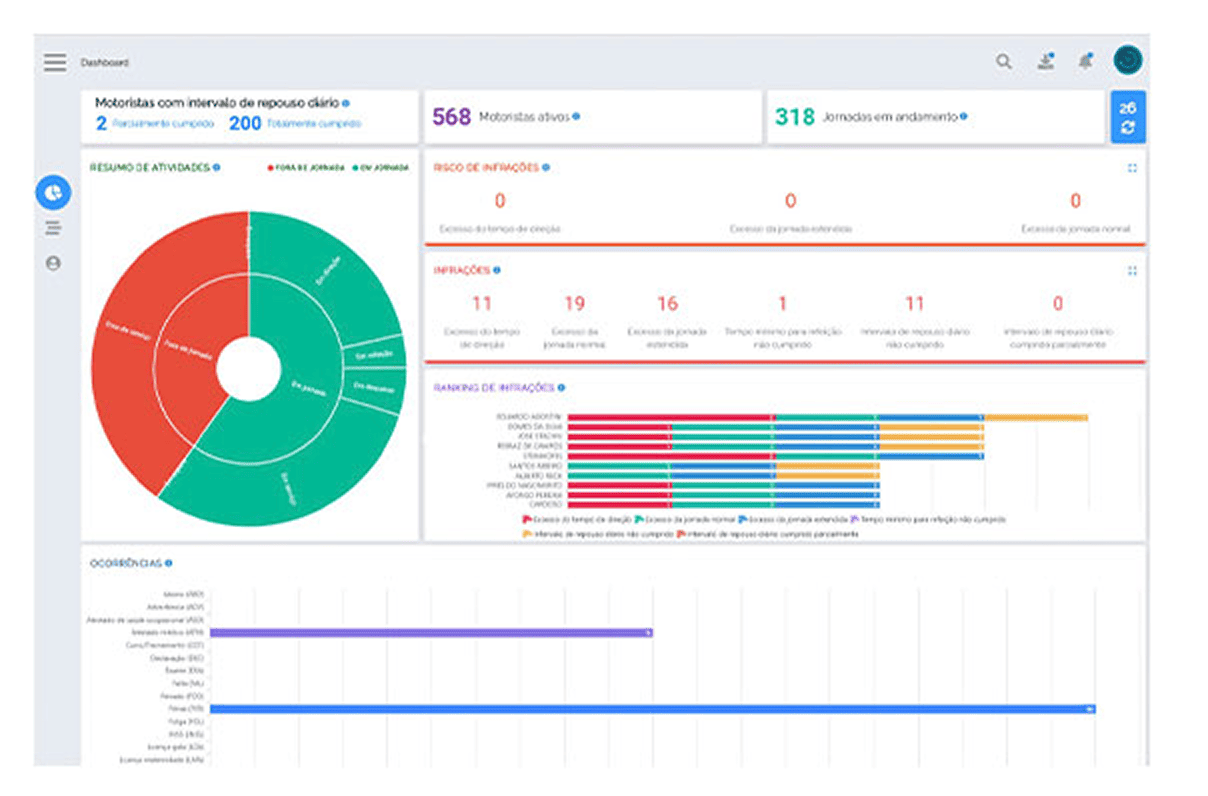Viewport: 1208px width, 796px height.
Task: Click the Dashboard breadcrumb label
Action: (105, 63)
